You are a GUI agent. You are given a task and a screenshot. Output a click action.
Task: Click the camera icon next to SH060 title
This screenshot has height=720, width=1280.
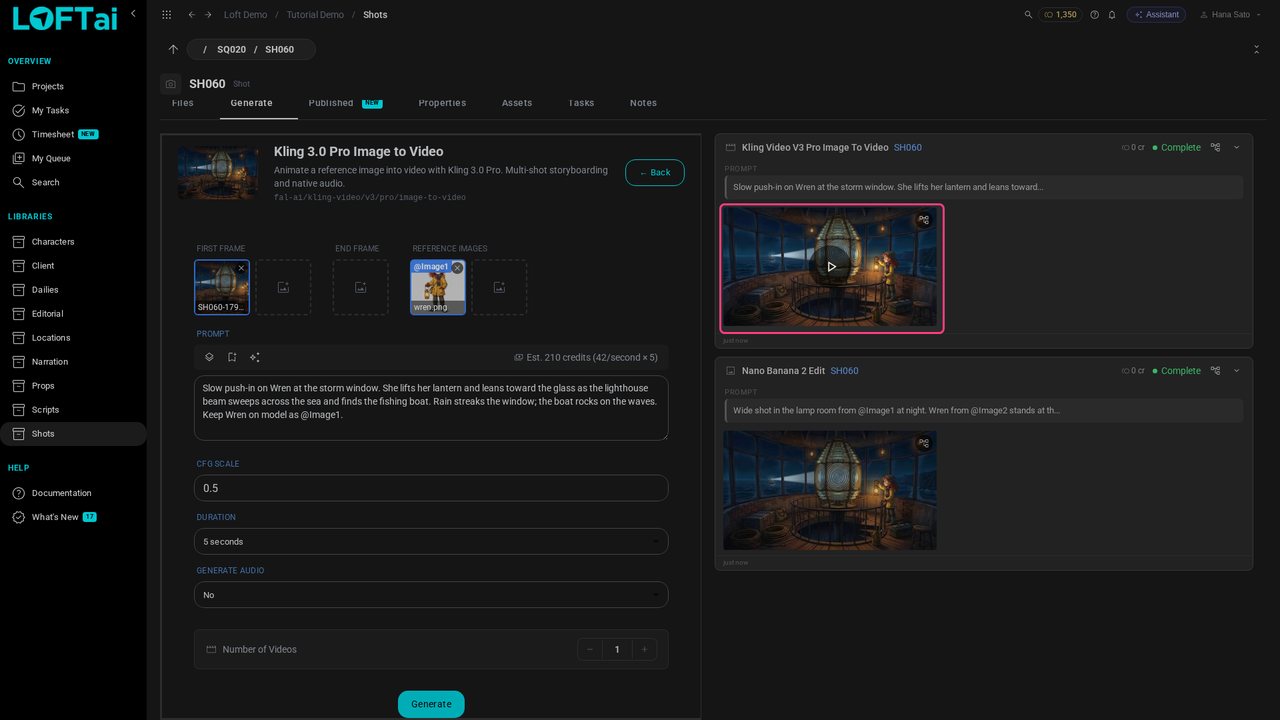click(171, 85)
